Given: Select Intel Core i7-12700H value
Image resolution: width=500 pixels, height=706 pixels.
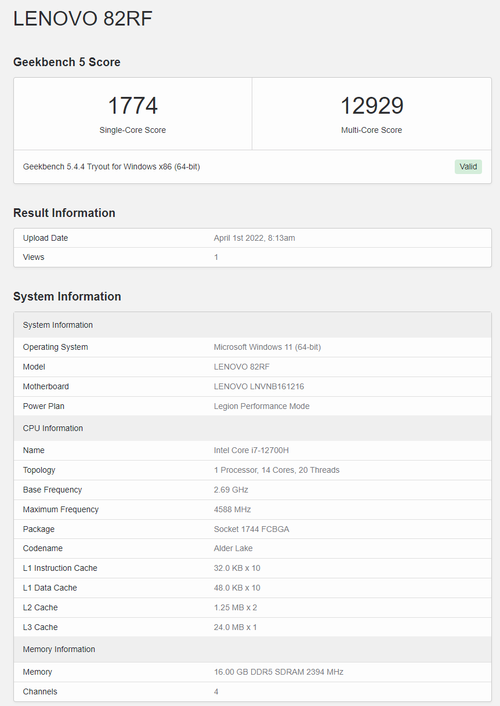Looking at the screenshot, I should click(x=251, y=450).
